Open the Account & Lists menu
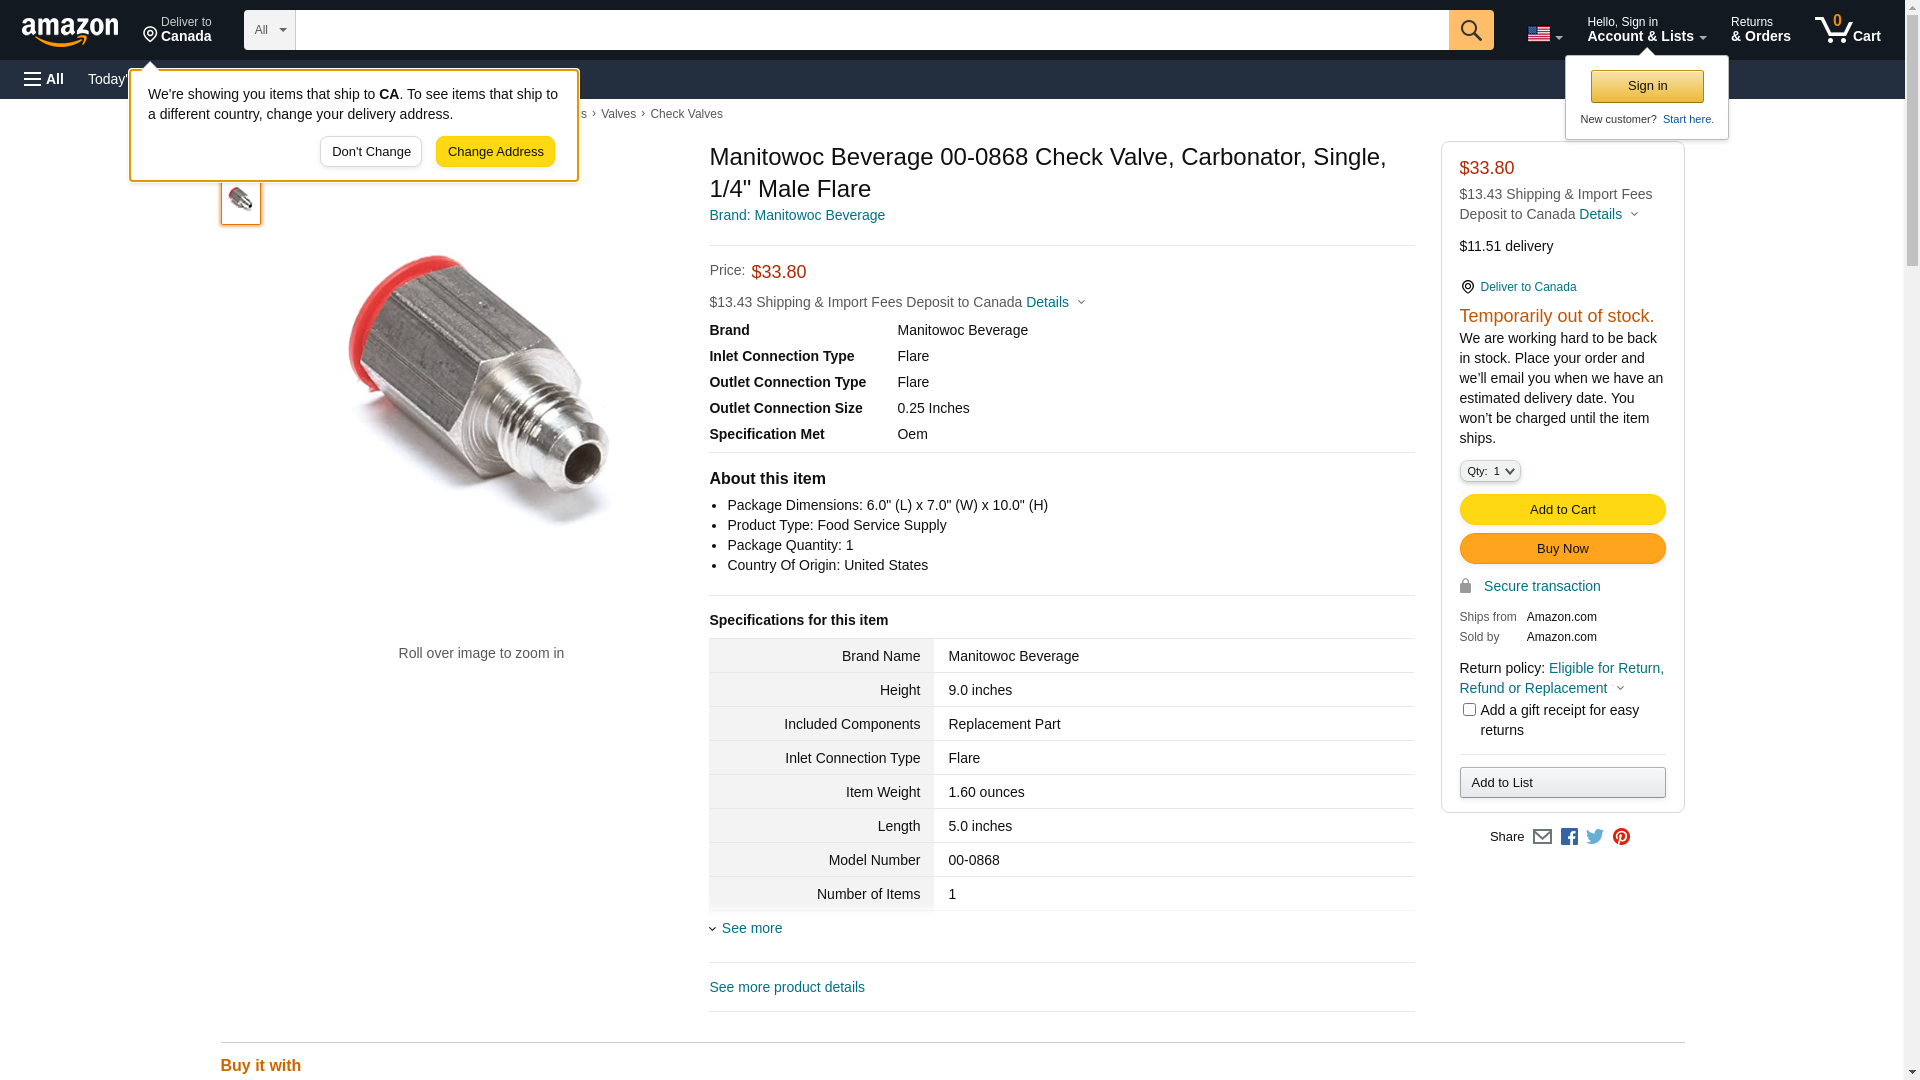Screen dimensions: 1920x1080 [x=1646, y=30]
